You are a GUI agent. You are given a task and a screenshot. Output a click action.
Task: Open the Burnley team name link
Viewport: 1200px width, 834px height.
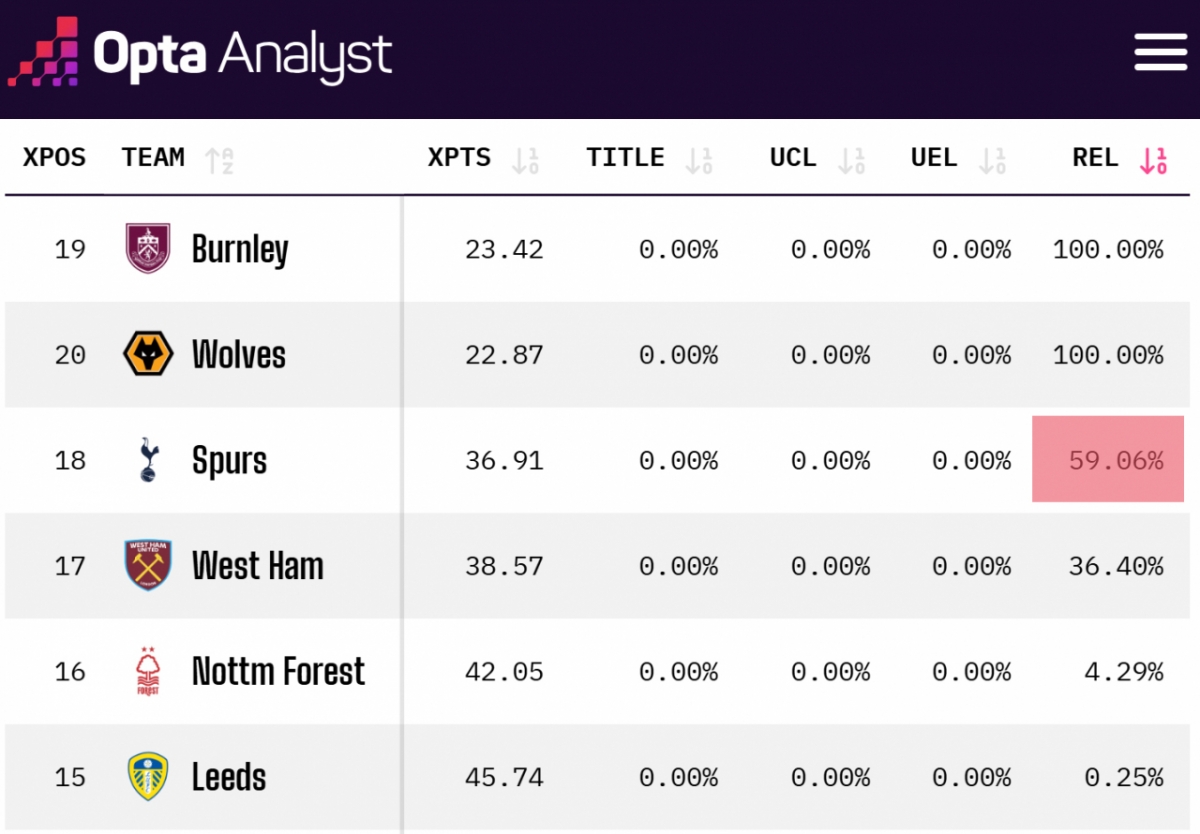(240, 249)
